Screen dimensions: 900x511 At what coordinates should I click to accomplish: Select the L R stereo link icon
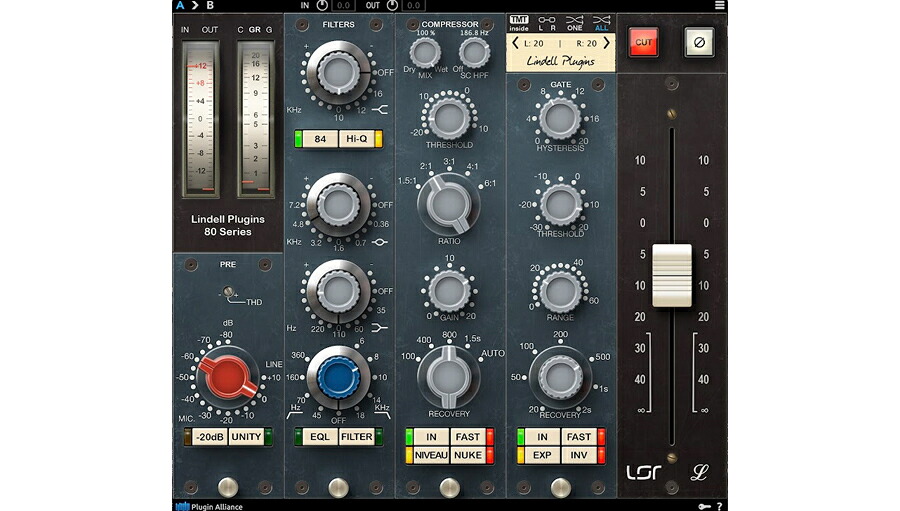point(546,23)
